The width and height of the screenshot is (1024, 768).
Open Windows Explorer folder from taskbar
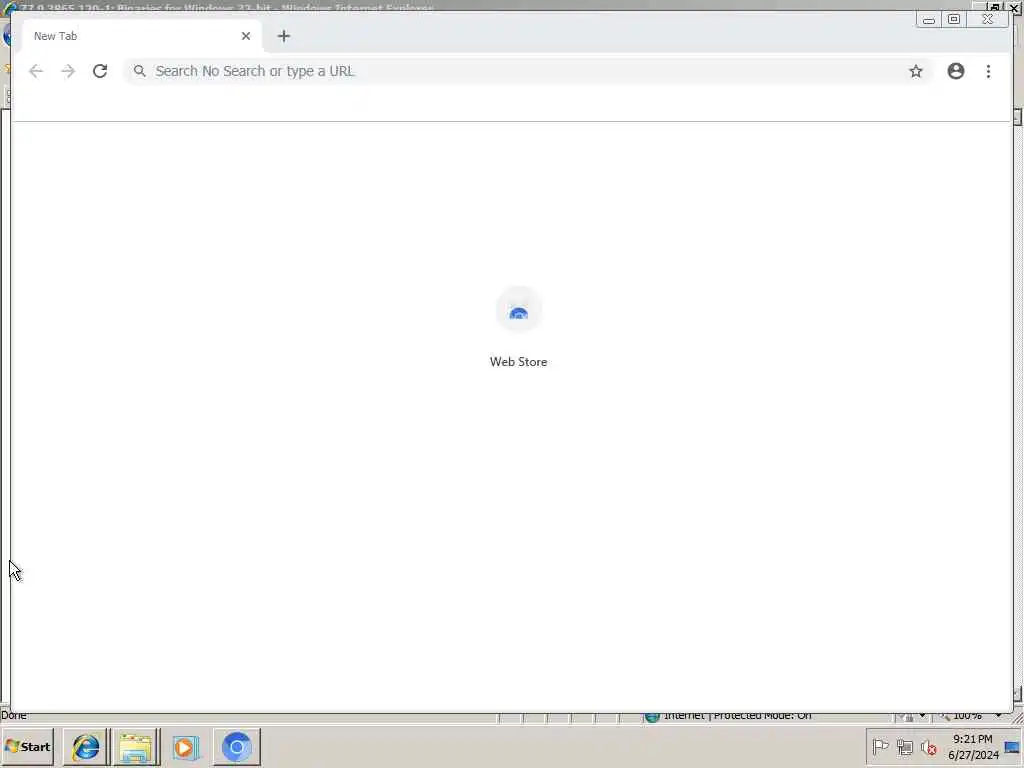pos(136,746)
